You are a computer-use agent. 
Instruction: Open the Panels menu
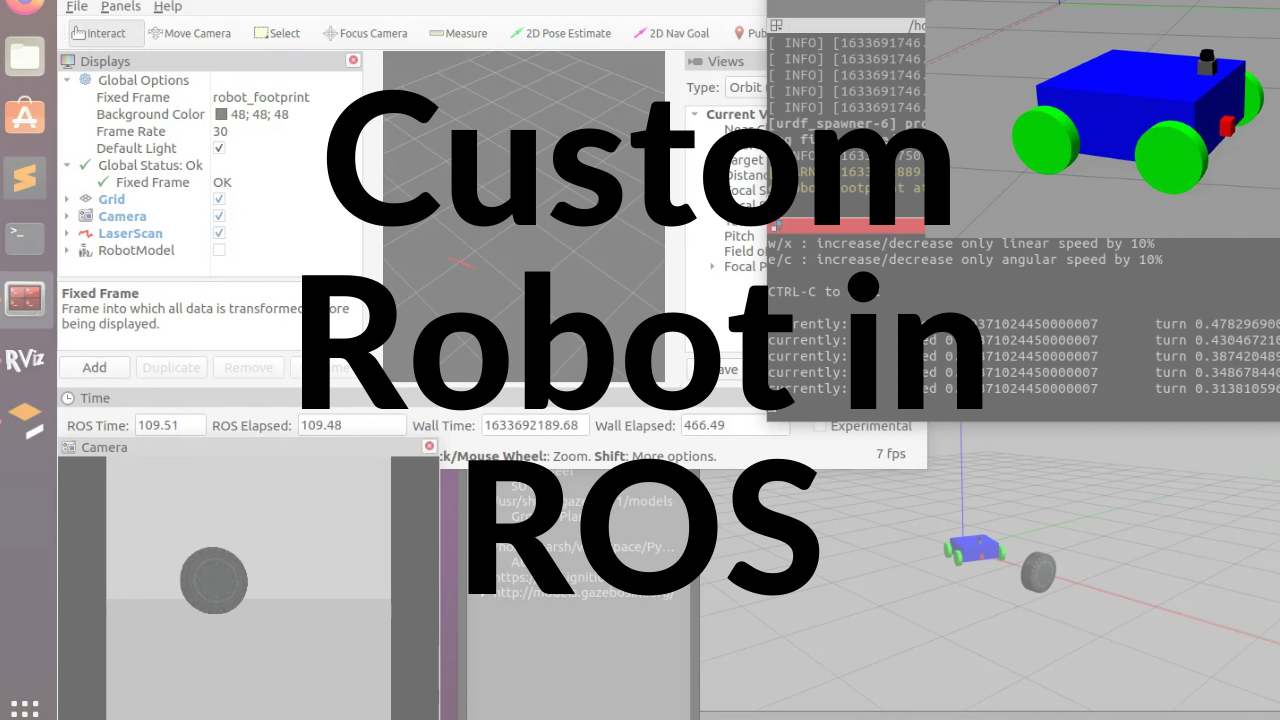click(x=121, y=7)
